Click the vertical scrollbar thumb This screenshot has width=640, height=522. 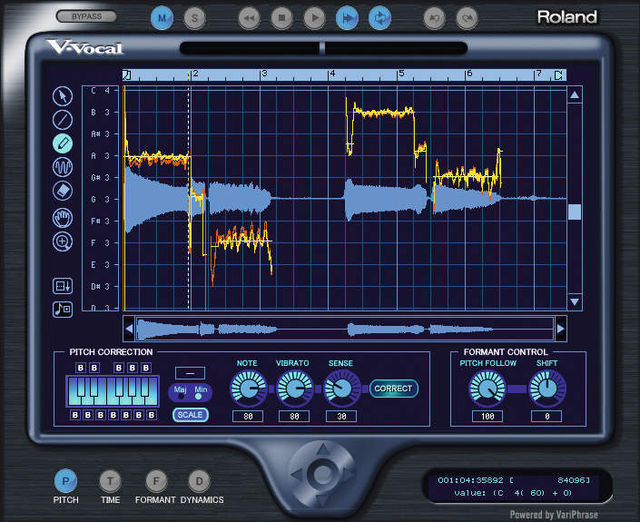point(575,212)
